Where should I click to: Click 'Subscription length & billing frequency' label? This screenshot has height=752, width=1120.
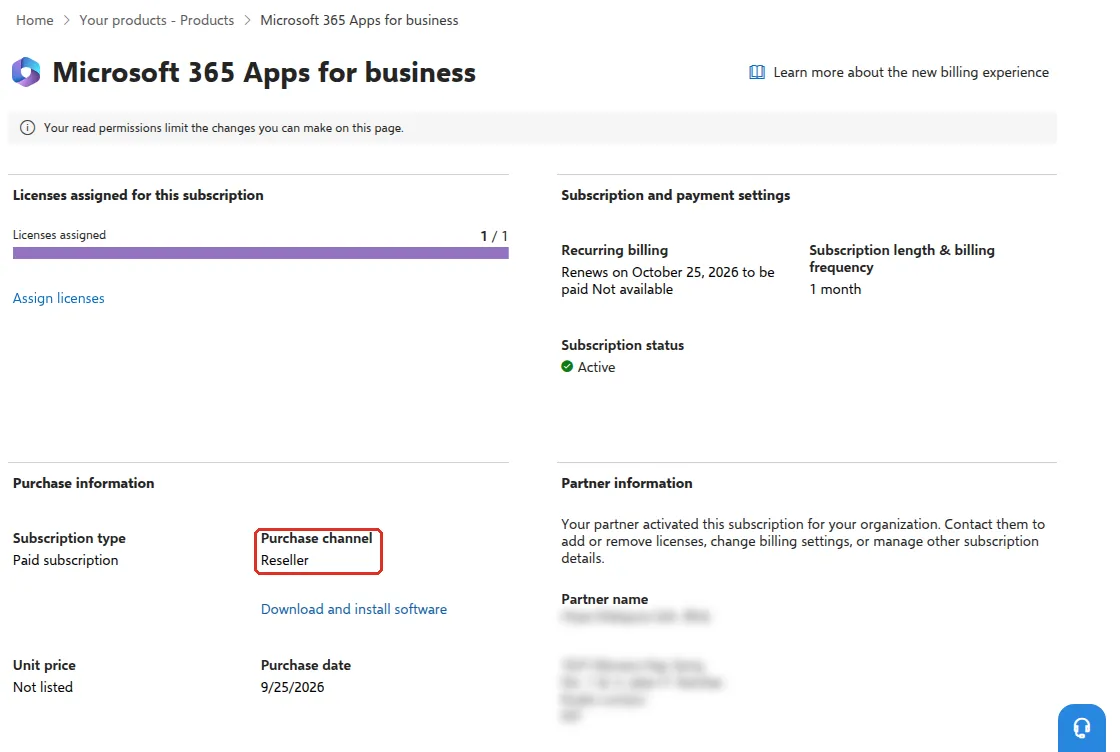[x=901, y=259]
